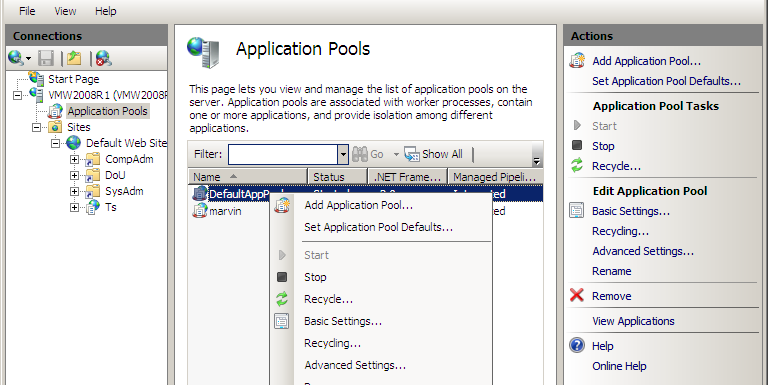This screenshot has width=768, height=385.
Task: Sort by the Status column header
Action: click(337, 177)
